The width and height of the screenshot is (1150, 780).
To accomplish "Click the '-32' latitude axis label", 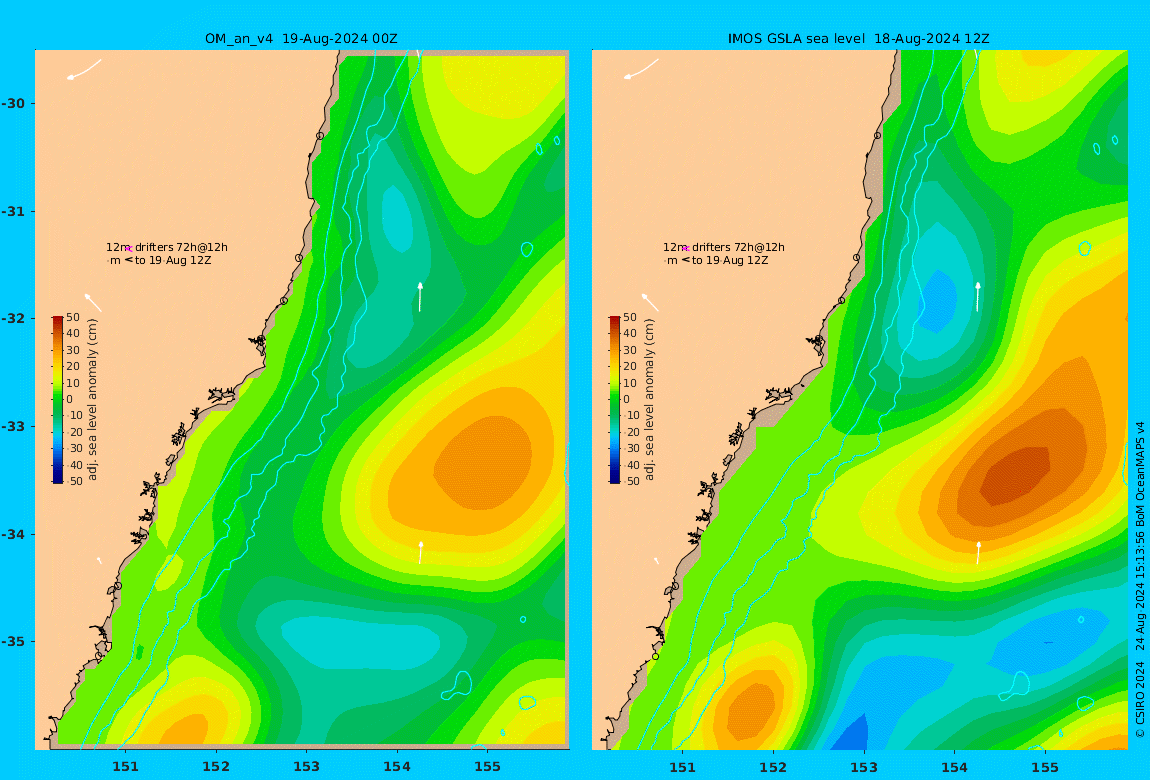I will tap(13, 318).
